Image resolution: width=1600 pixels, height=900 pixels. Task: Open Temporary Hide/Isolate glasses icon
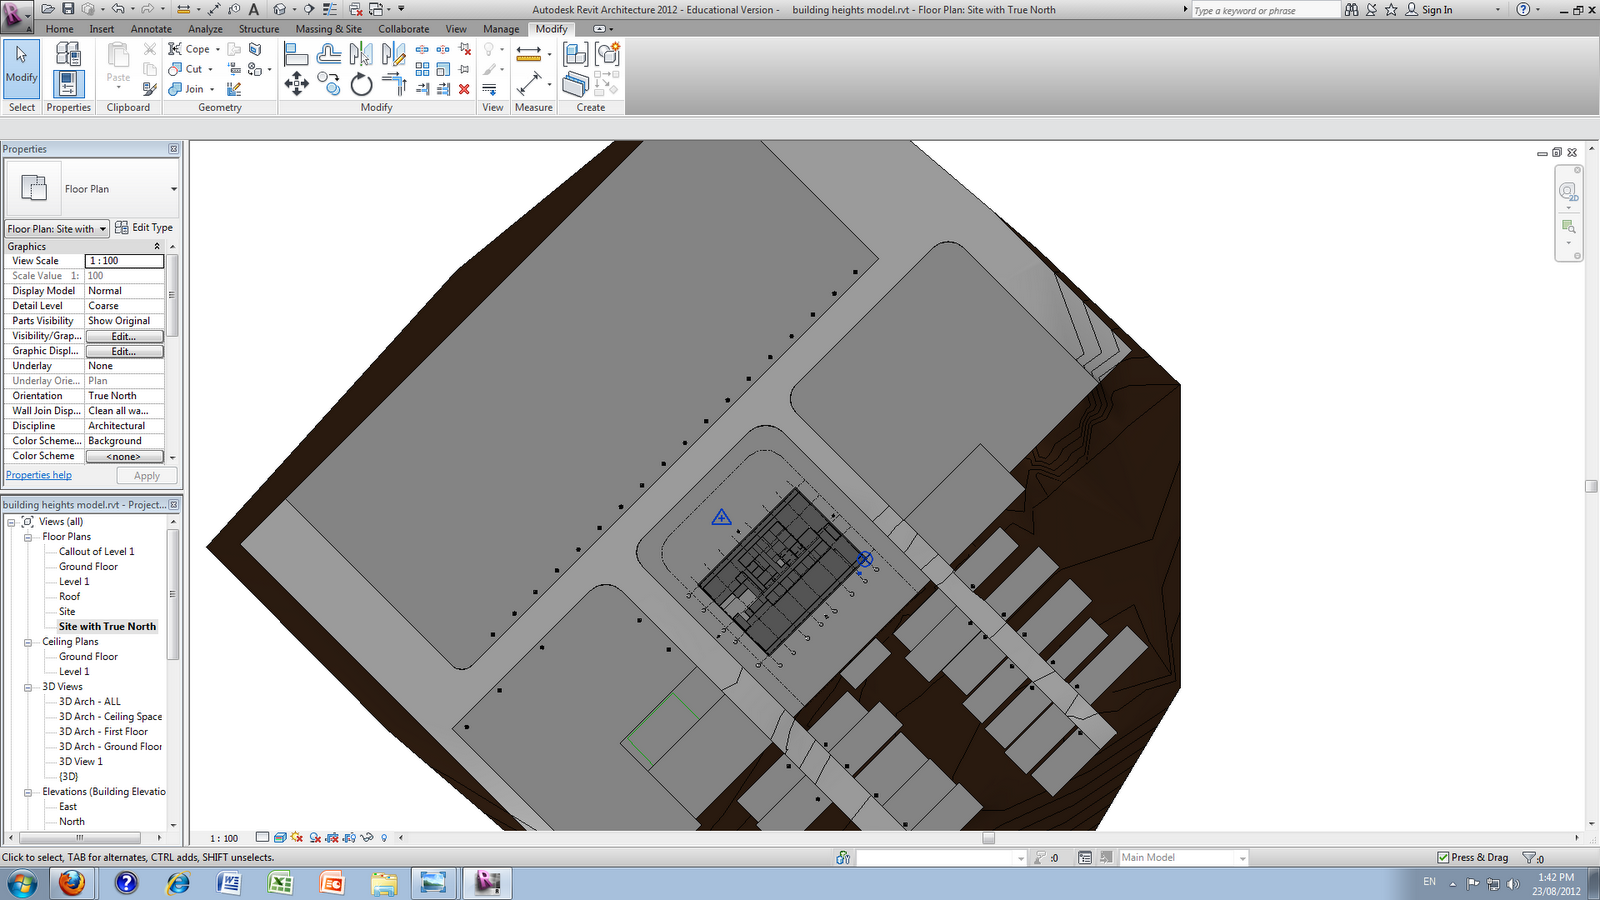coord(367,838)
